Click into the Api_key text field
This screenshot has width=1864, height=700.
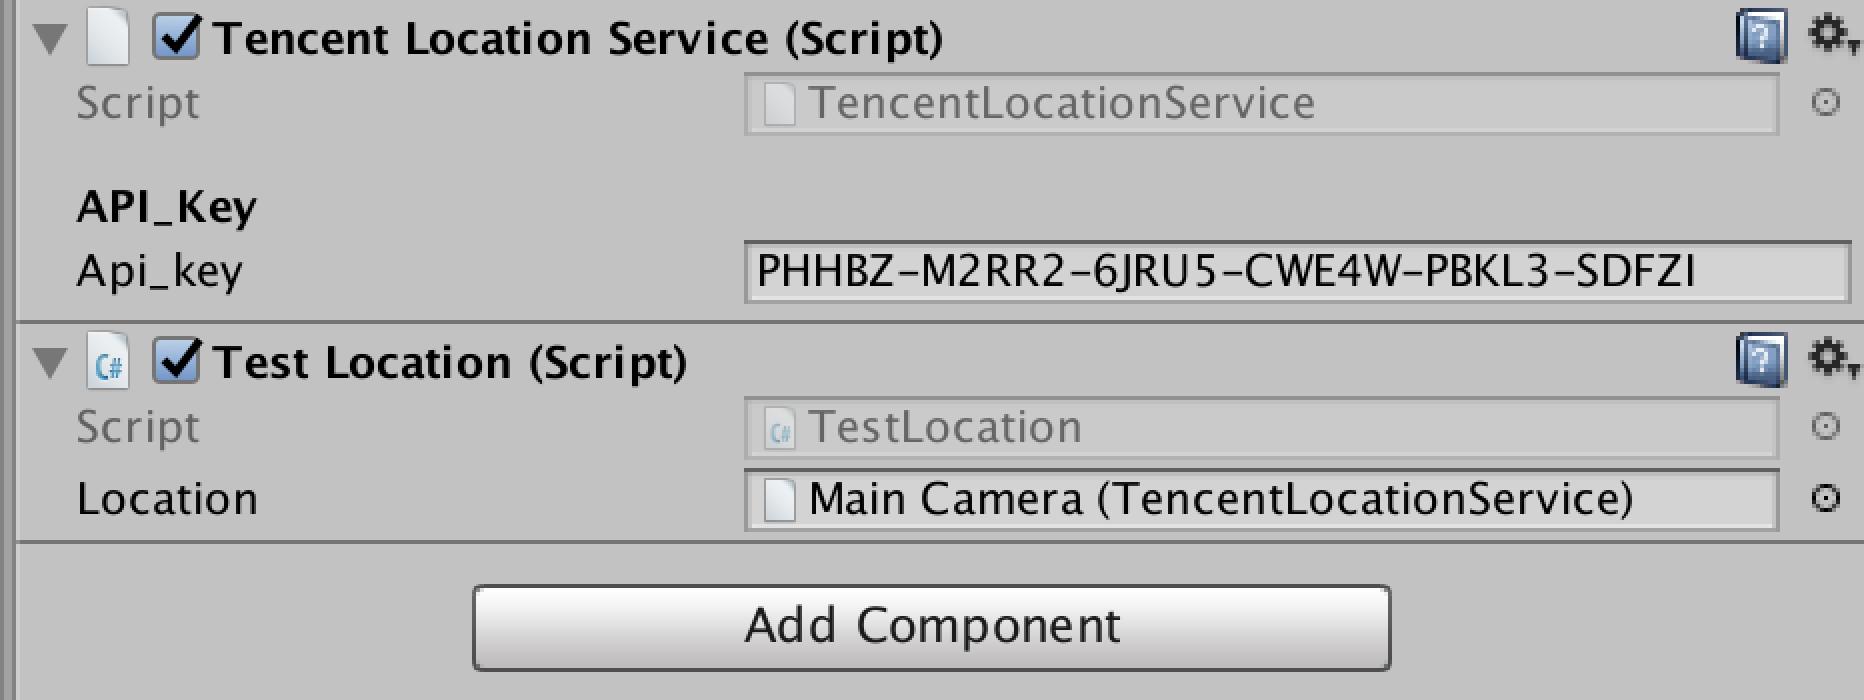point(1297,271)
